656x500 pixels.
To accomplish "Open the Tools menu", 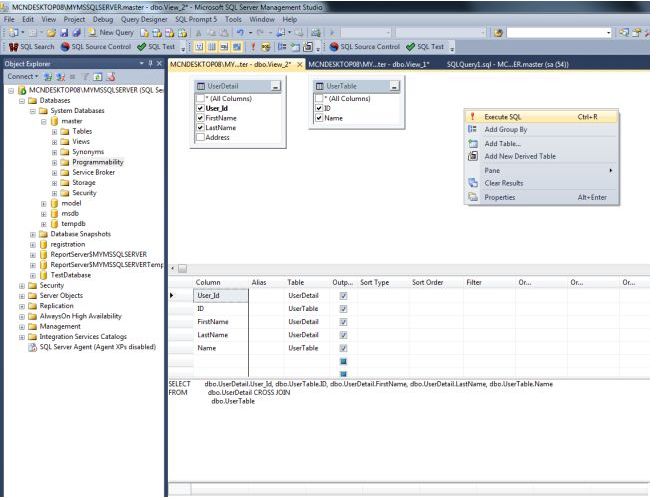I will click(233, 19).
